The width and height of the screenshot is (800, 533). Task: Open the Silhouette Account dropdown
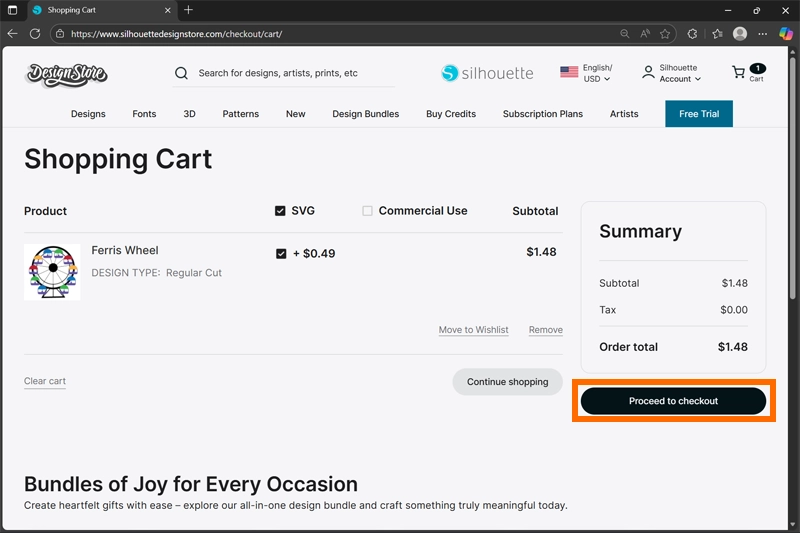click(x=672, y=73)
